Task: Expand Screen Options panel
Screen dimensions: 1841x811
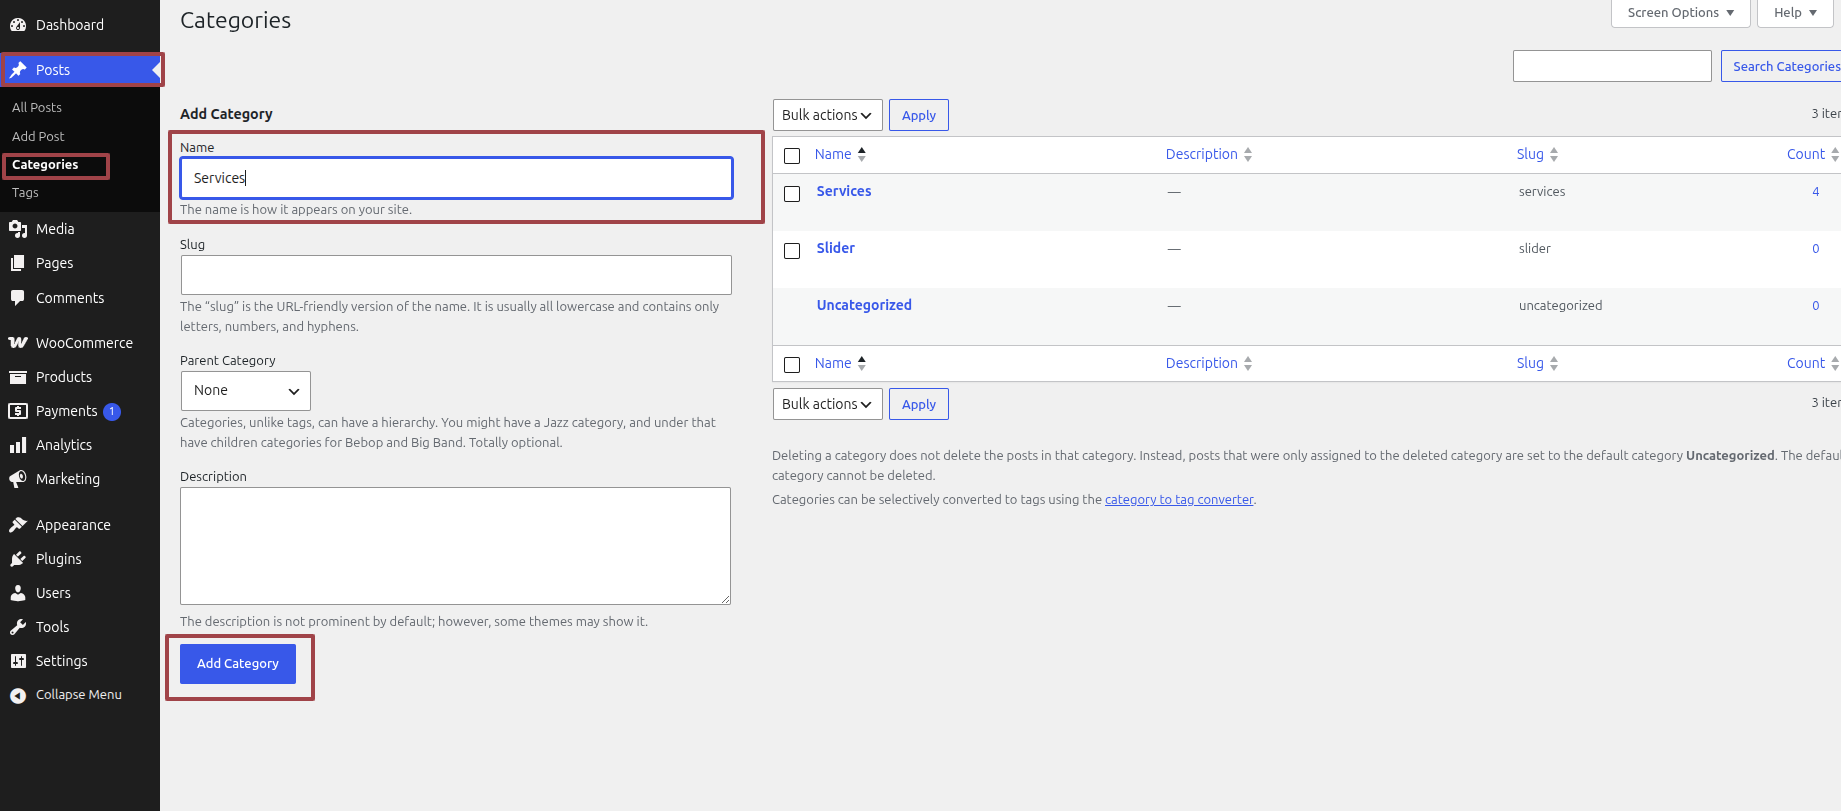Action: tap(1681, 13)
